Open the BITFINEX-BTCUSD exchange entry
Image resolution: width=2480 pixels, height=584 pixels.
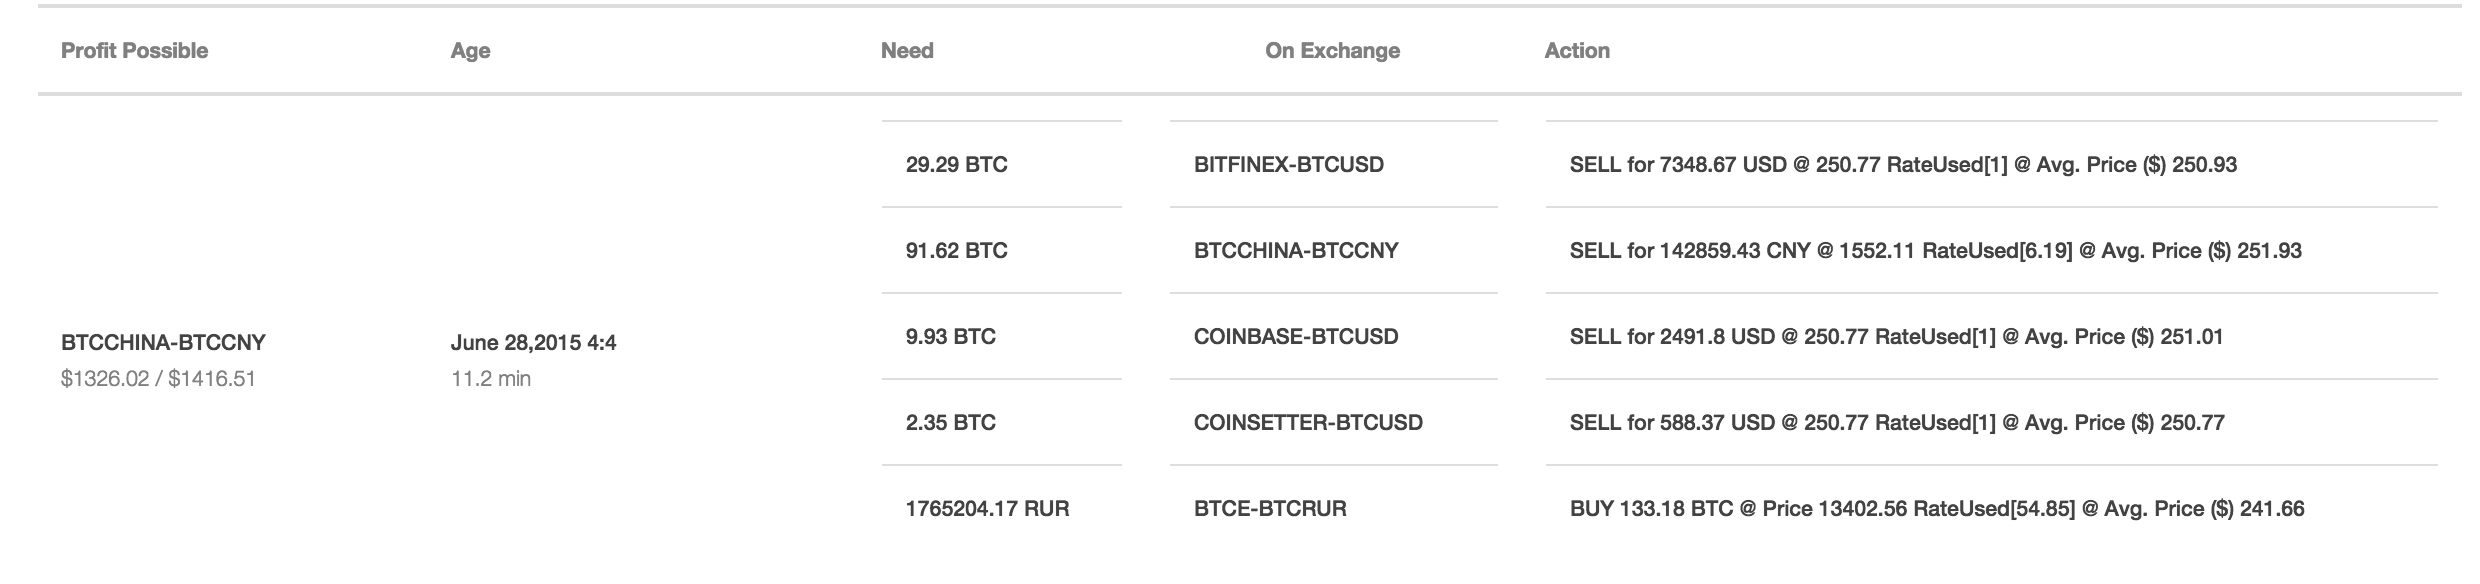coord(1289,165)
